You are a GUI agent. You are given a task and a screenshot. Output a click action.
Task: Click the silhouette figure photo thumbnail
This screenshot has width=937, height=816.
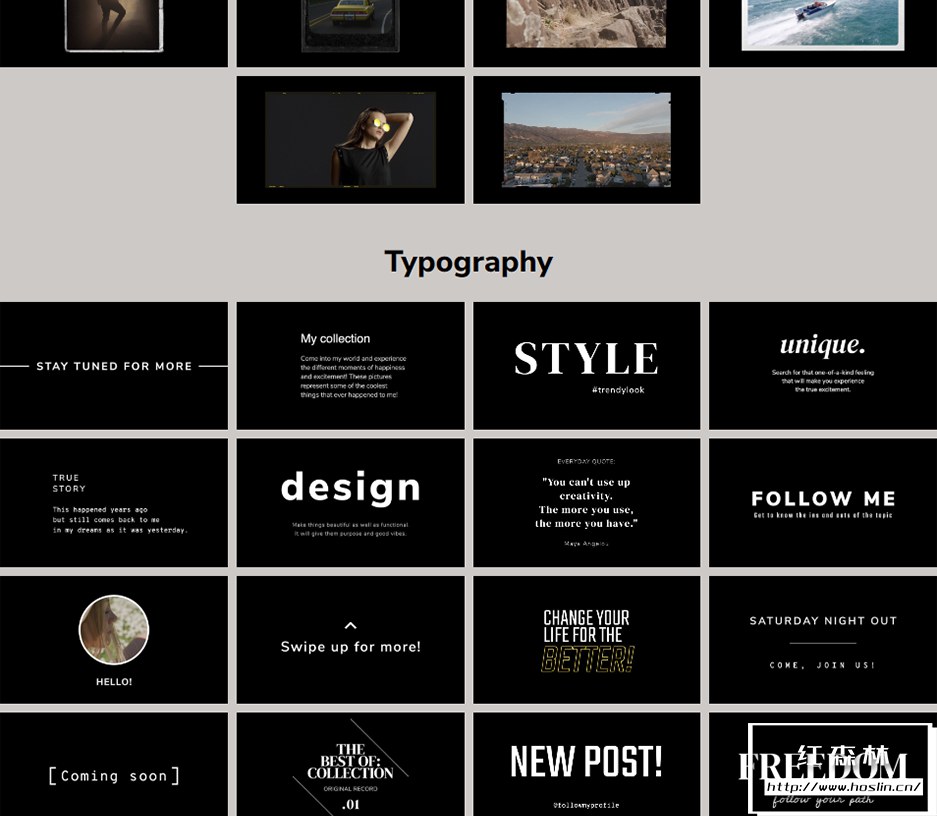pyautogui.click(x=114, y=33)
